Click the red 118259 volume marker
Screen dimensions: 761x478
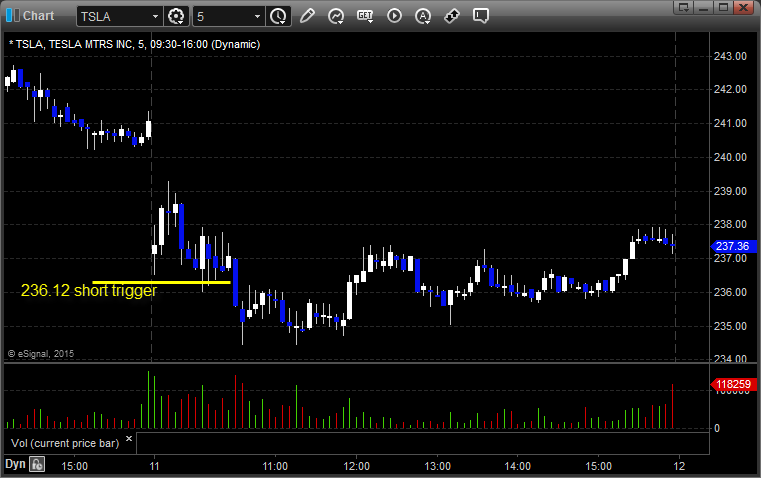[733, 384]
